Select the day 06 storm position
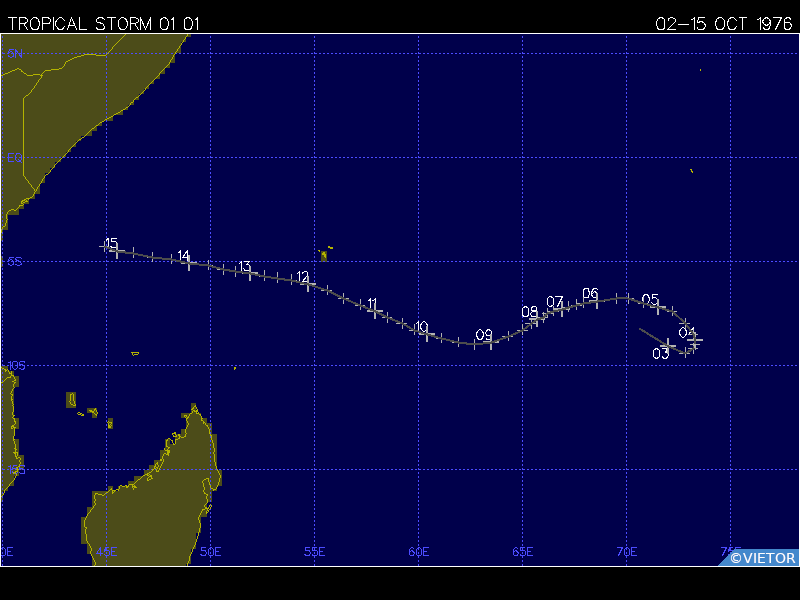Viewport: 800px width, 600px height. 595,299
